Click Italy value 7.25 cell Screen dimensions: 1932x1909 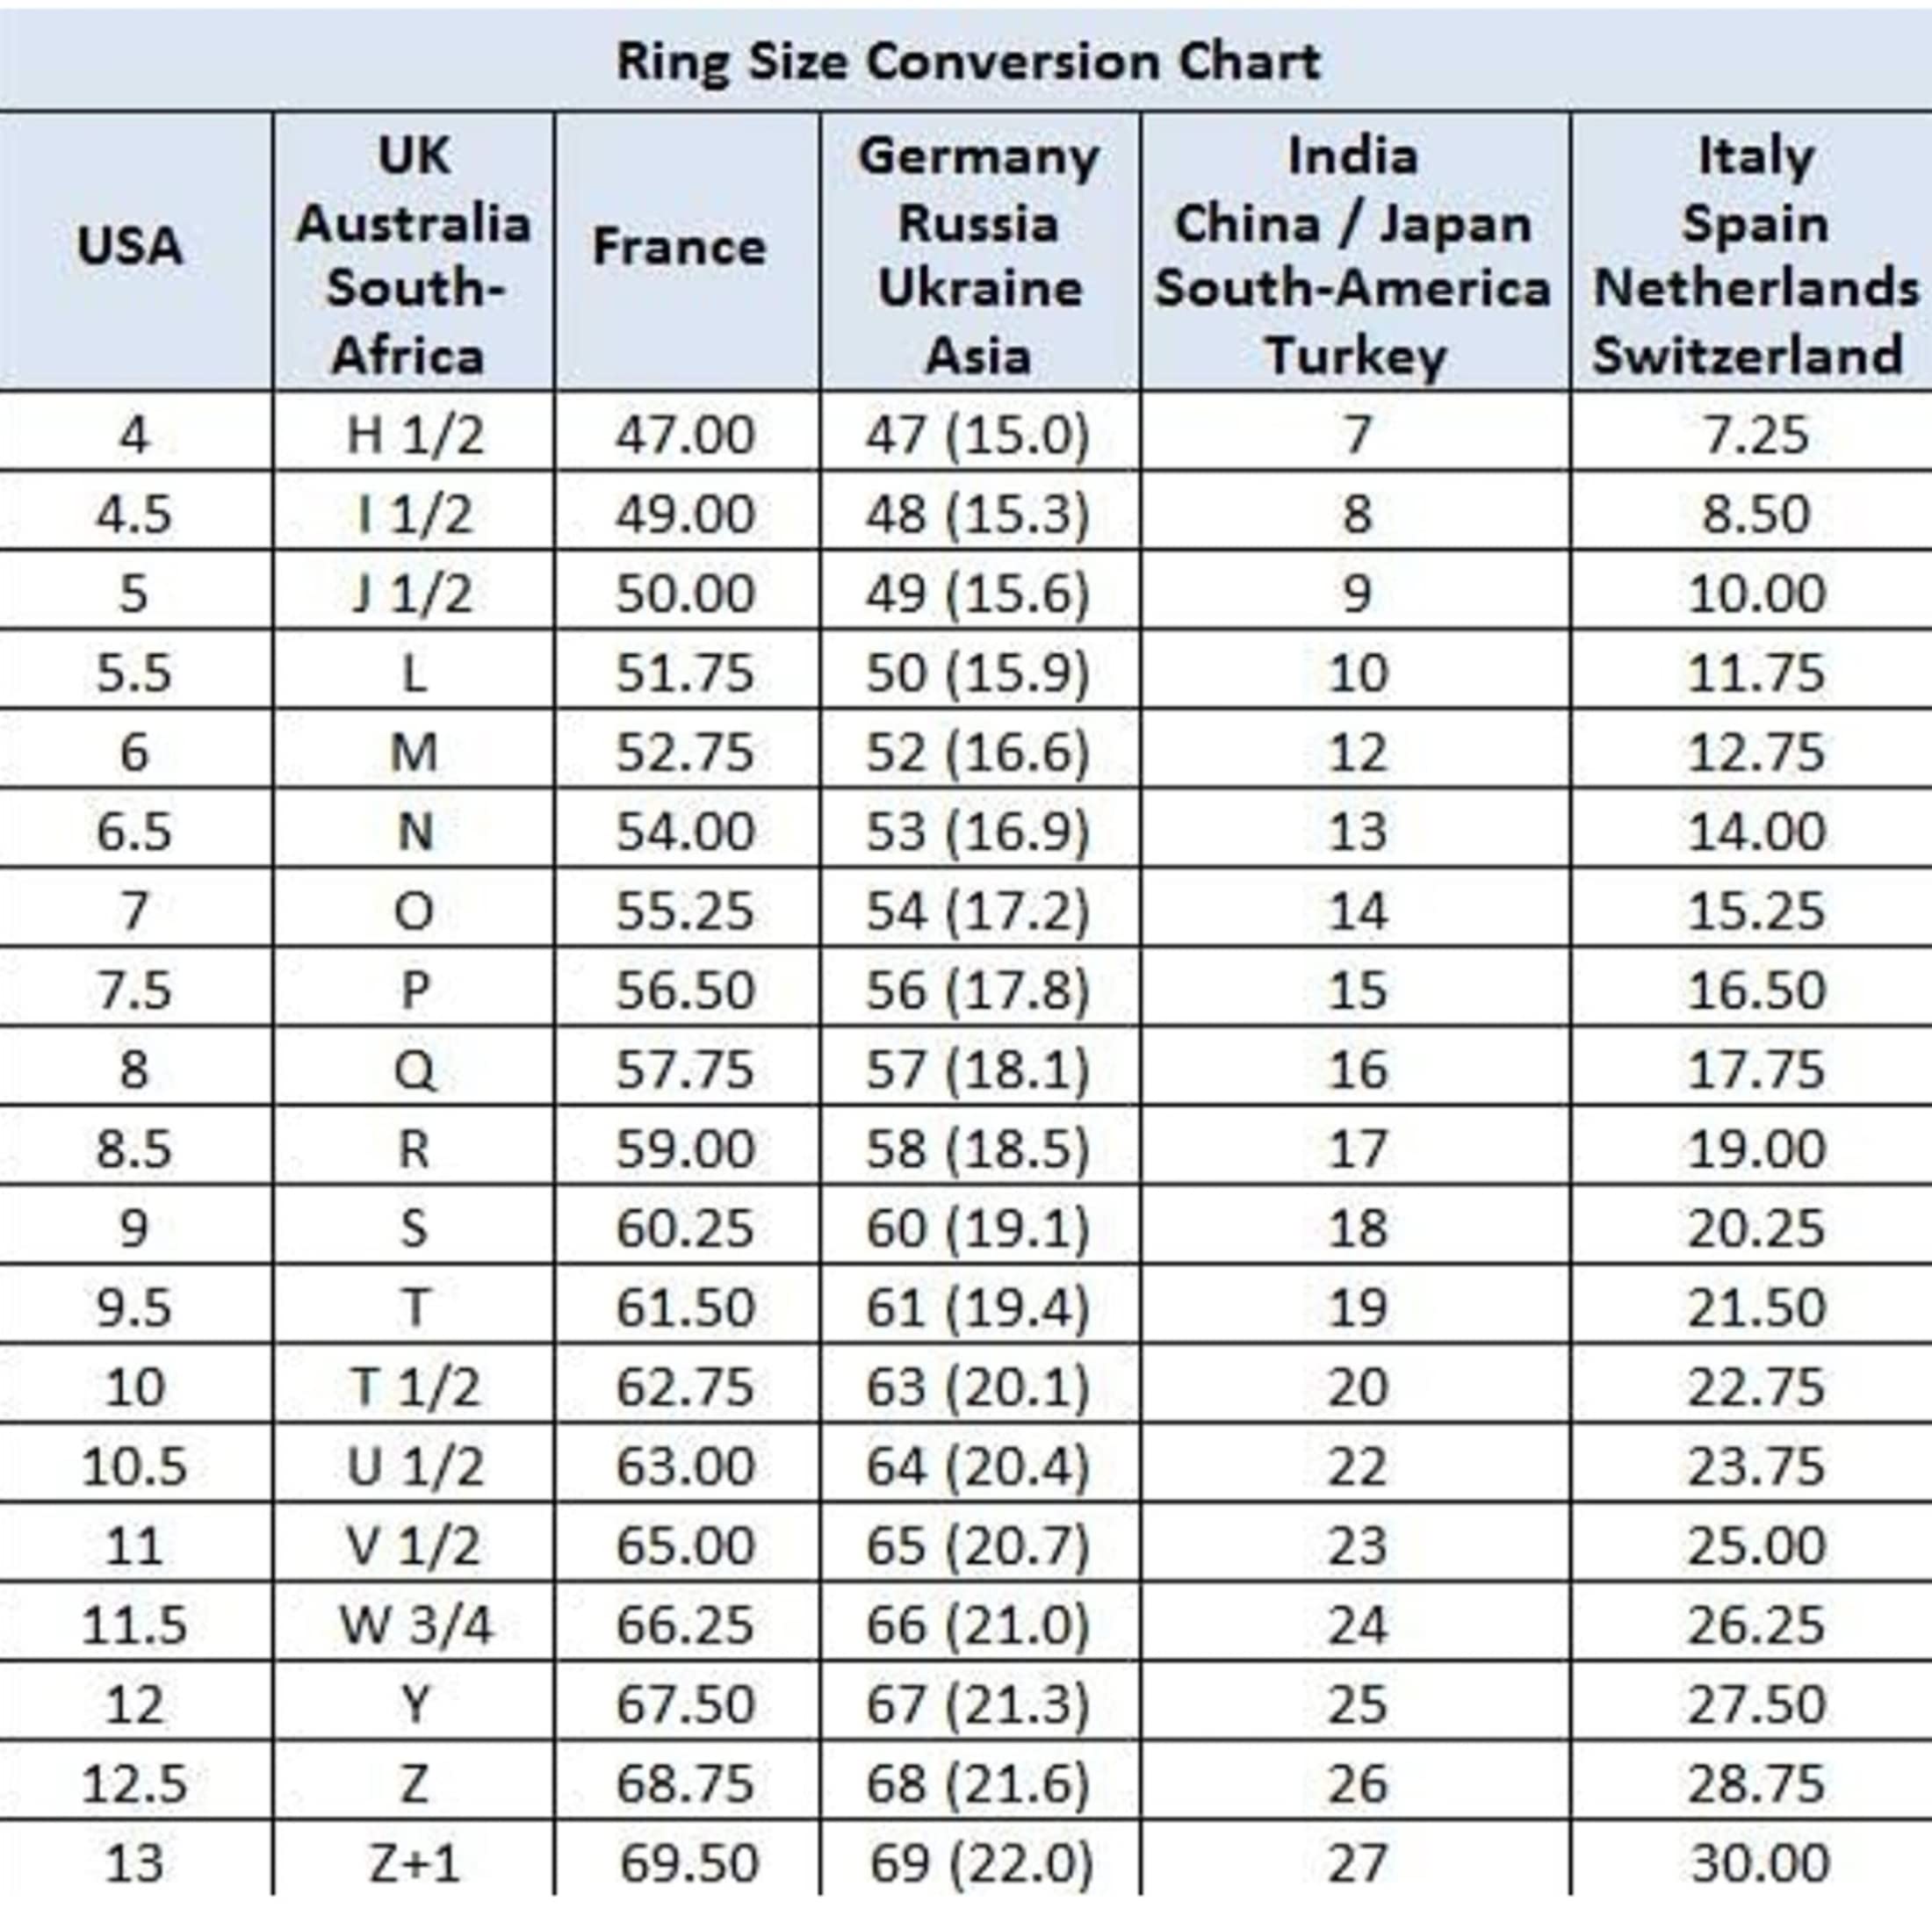(x=1751, y=432)
